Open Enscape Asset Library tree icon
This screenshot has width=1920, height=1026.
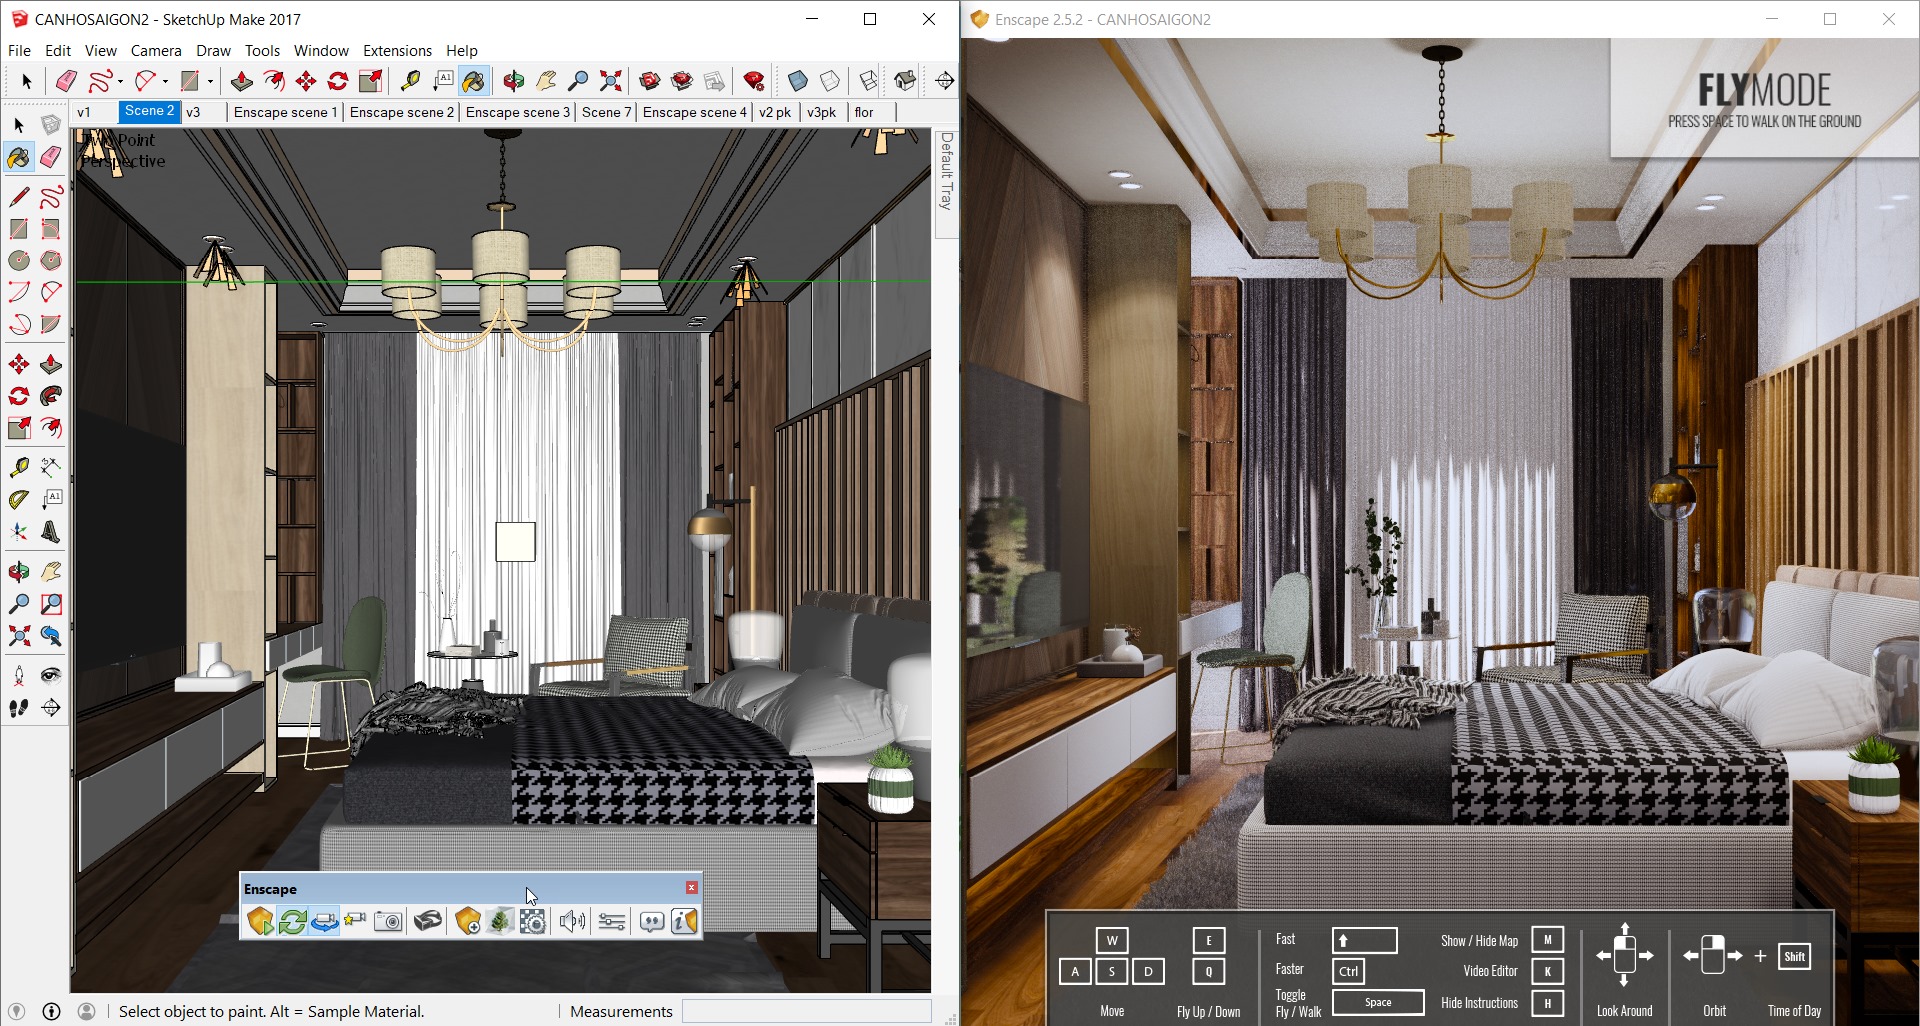pos(500,921)
